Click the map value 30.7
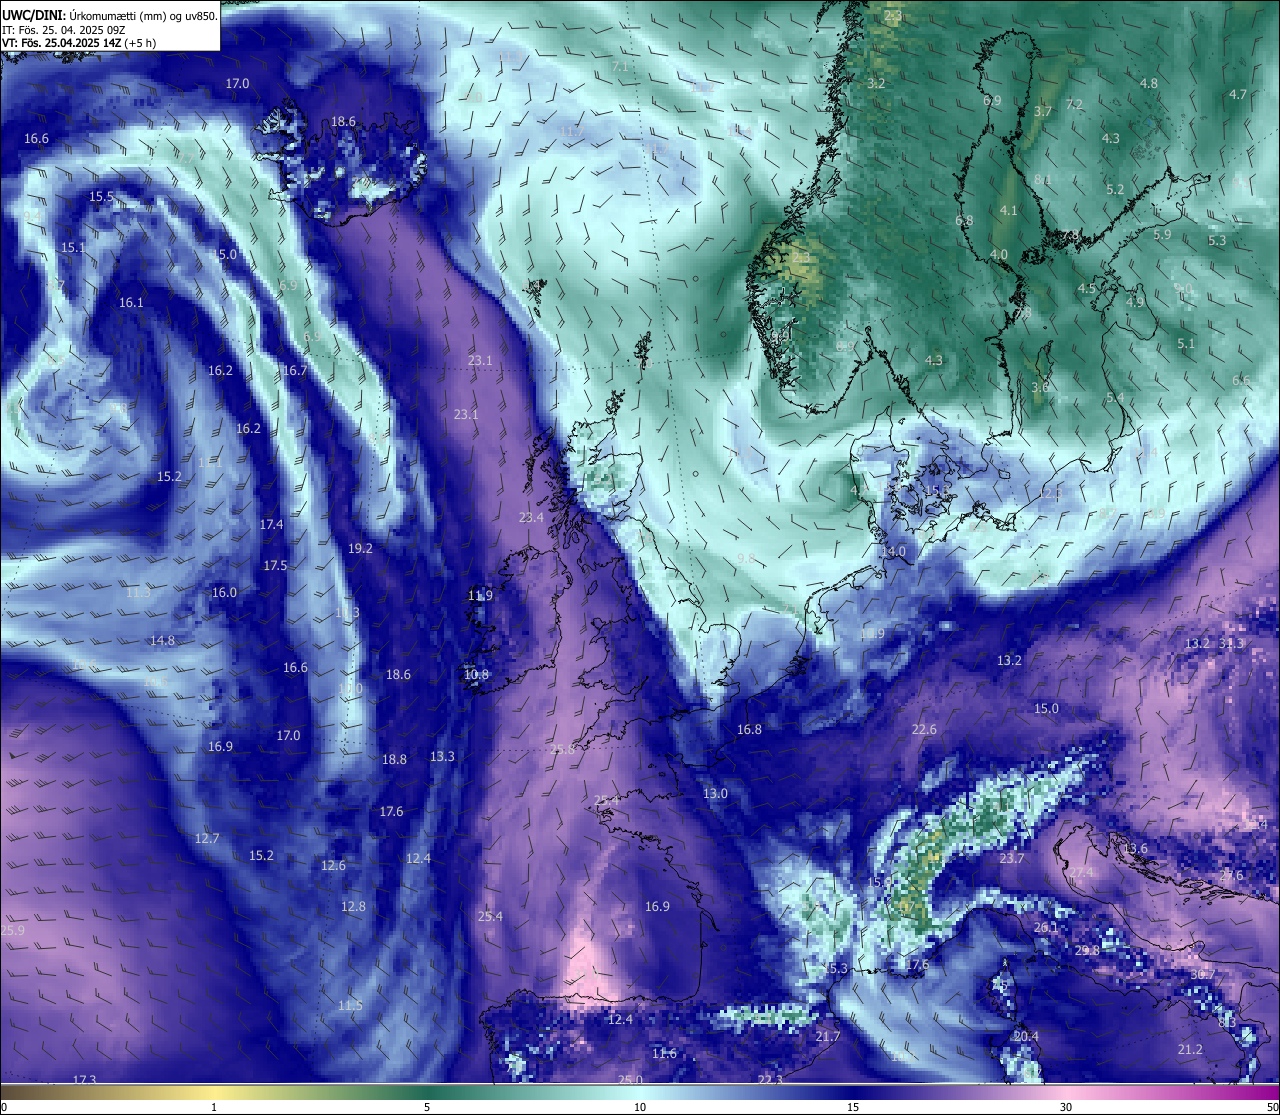The image size is (1280, 1115). coord(1202,975)
